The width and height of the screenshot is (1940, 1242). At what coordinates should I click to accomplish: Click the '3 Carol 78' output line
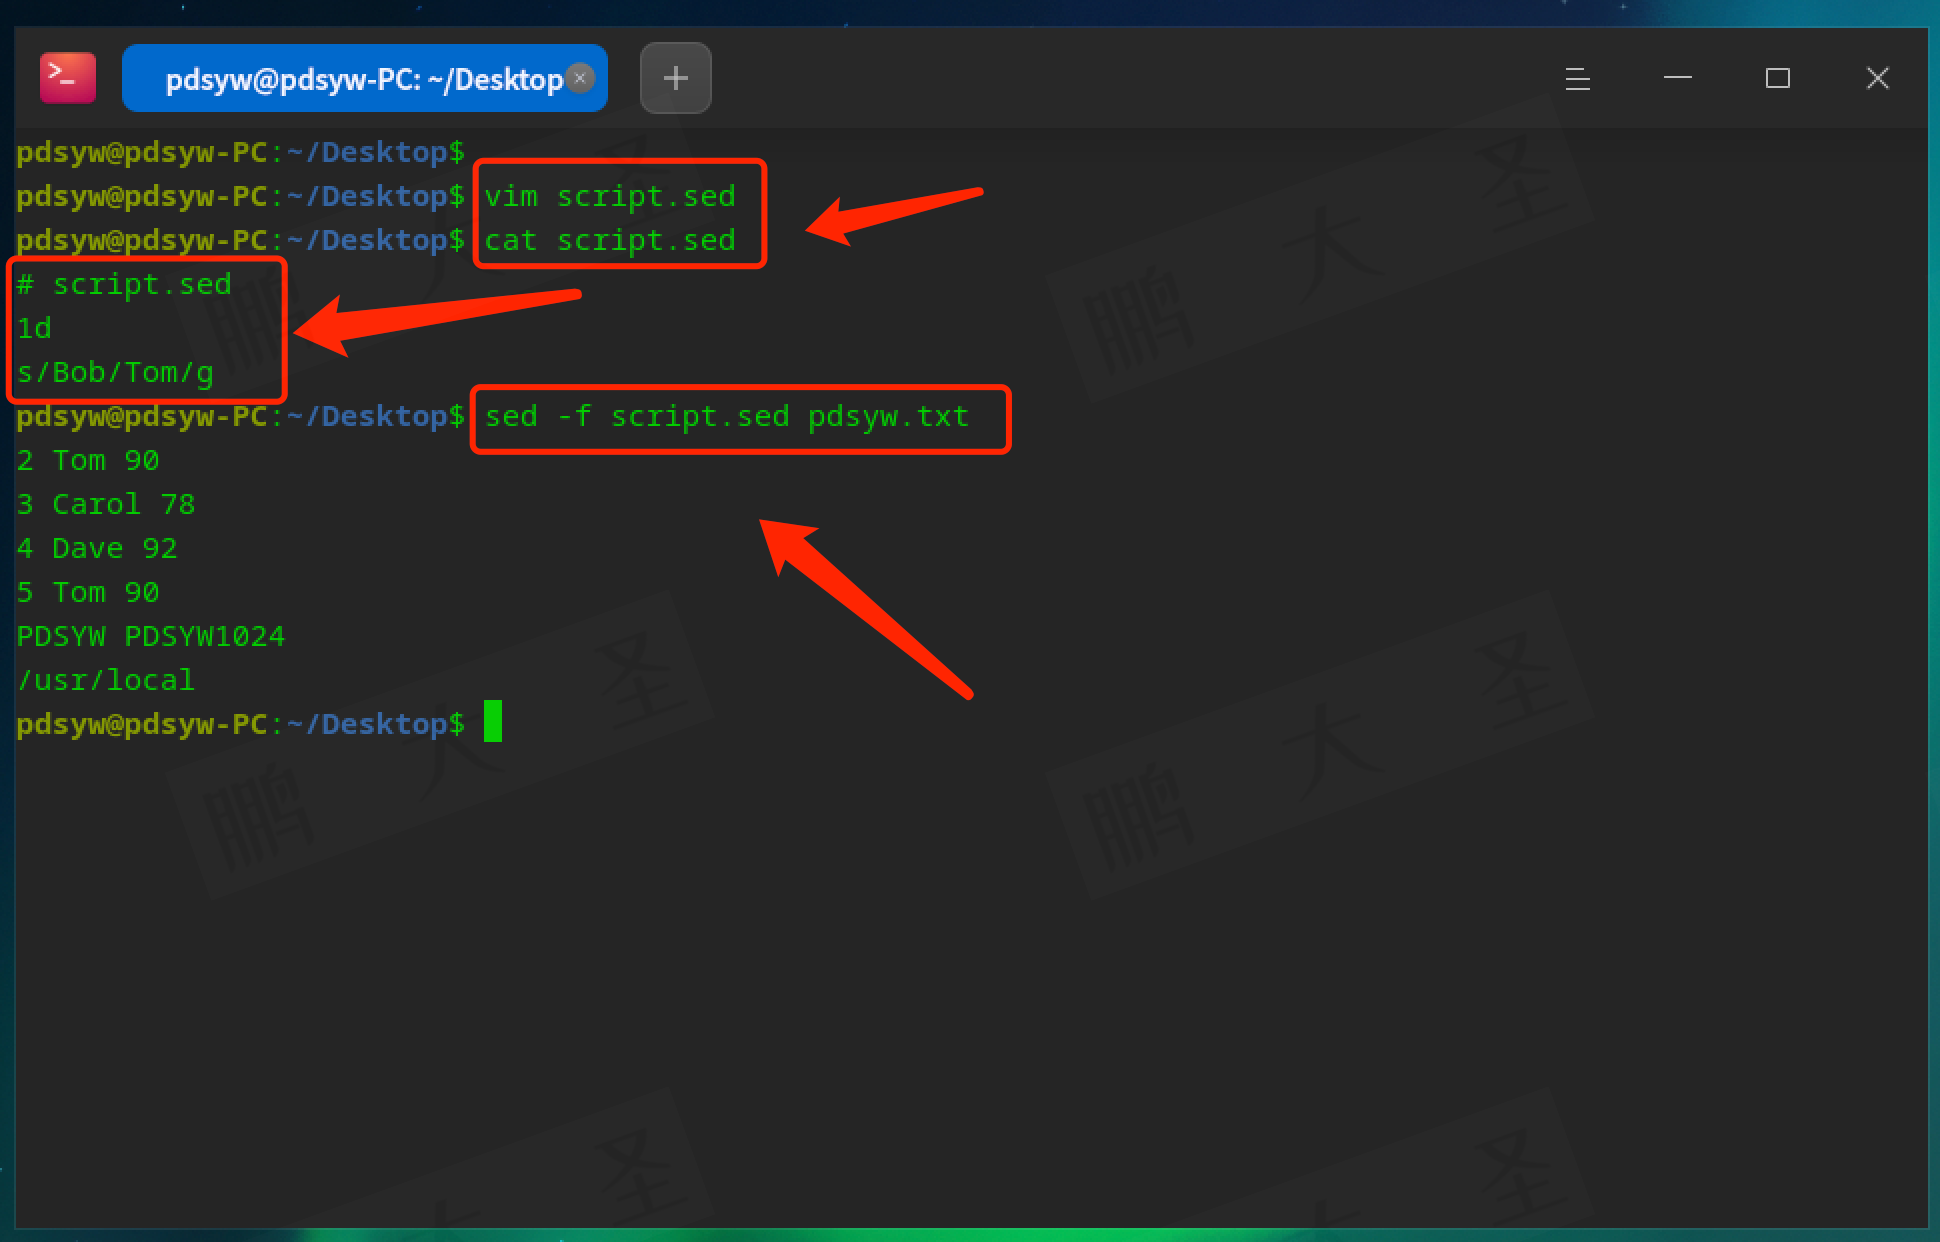coord(106,504)
